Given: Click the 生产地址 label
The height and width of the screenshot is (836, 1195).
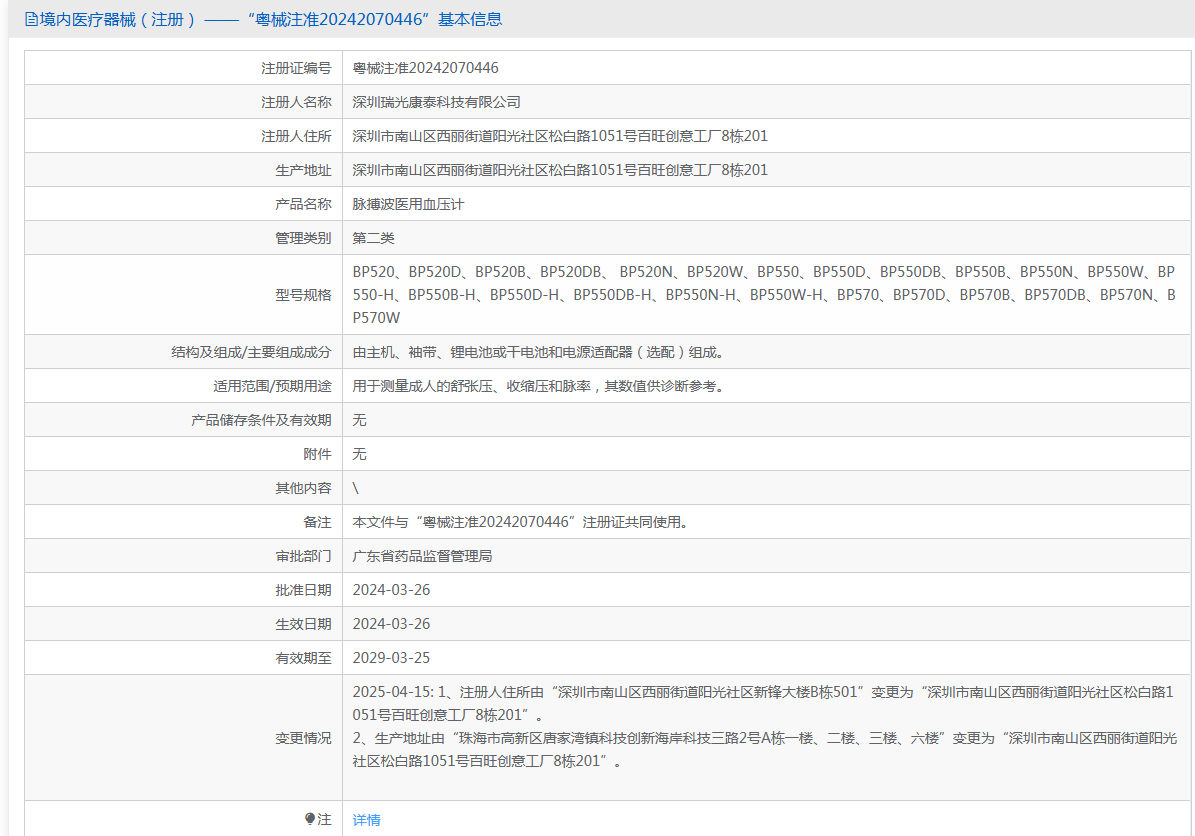Looking at the screenshot, I should (x=303, y=170).
